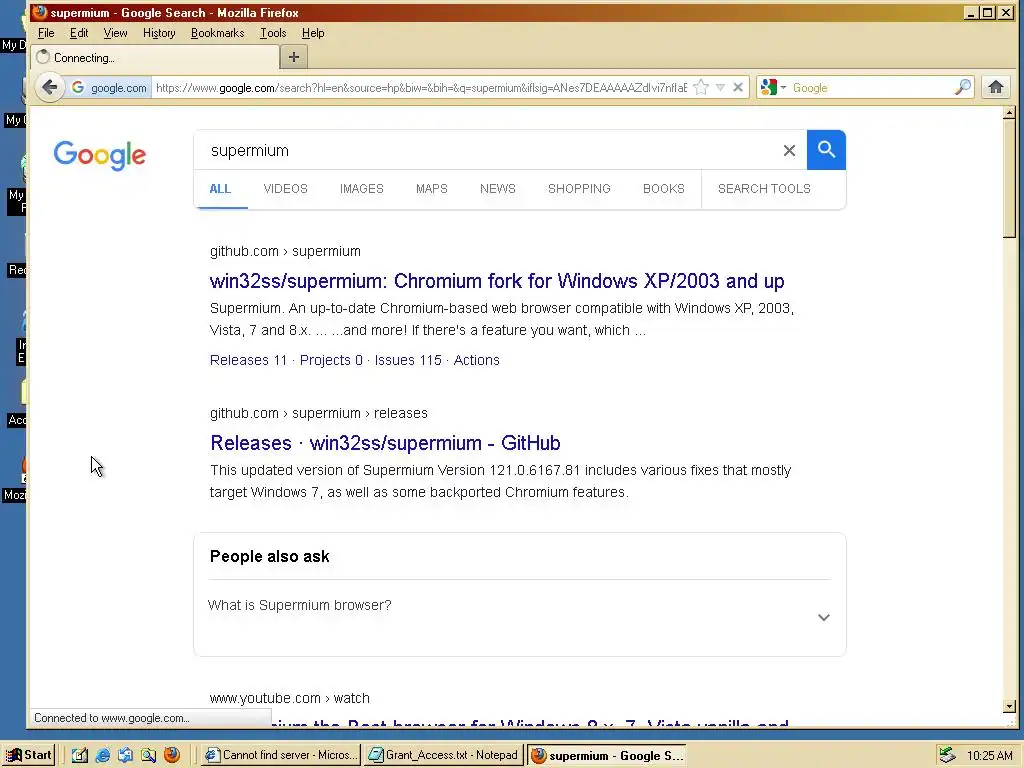Switch to the SHOPPING results tab

(x=579, y=189)
